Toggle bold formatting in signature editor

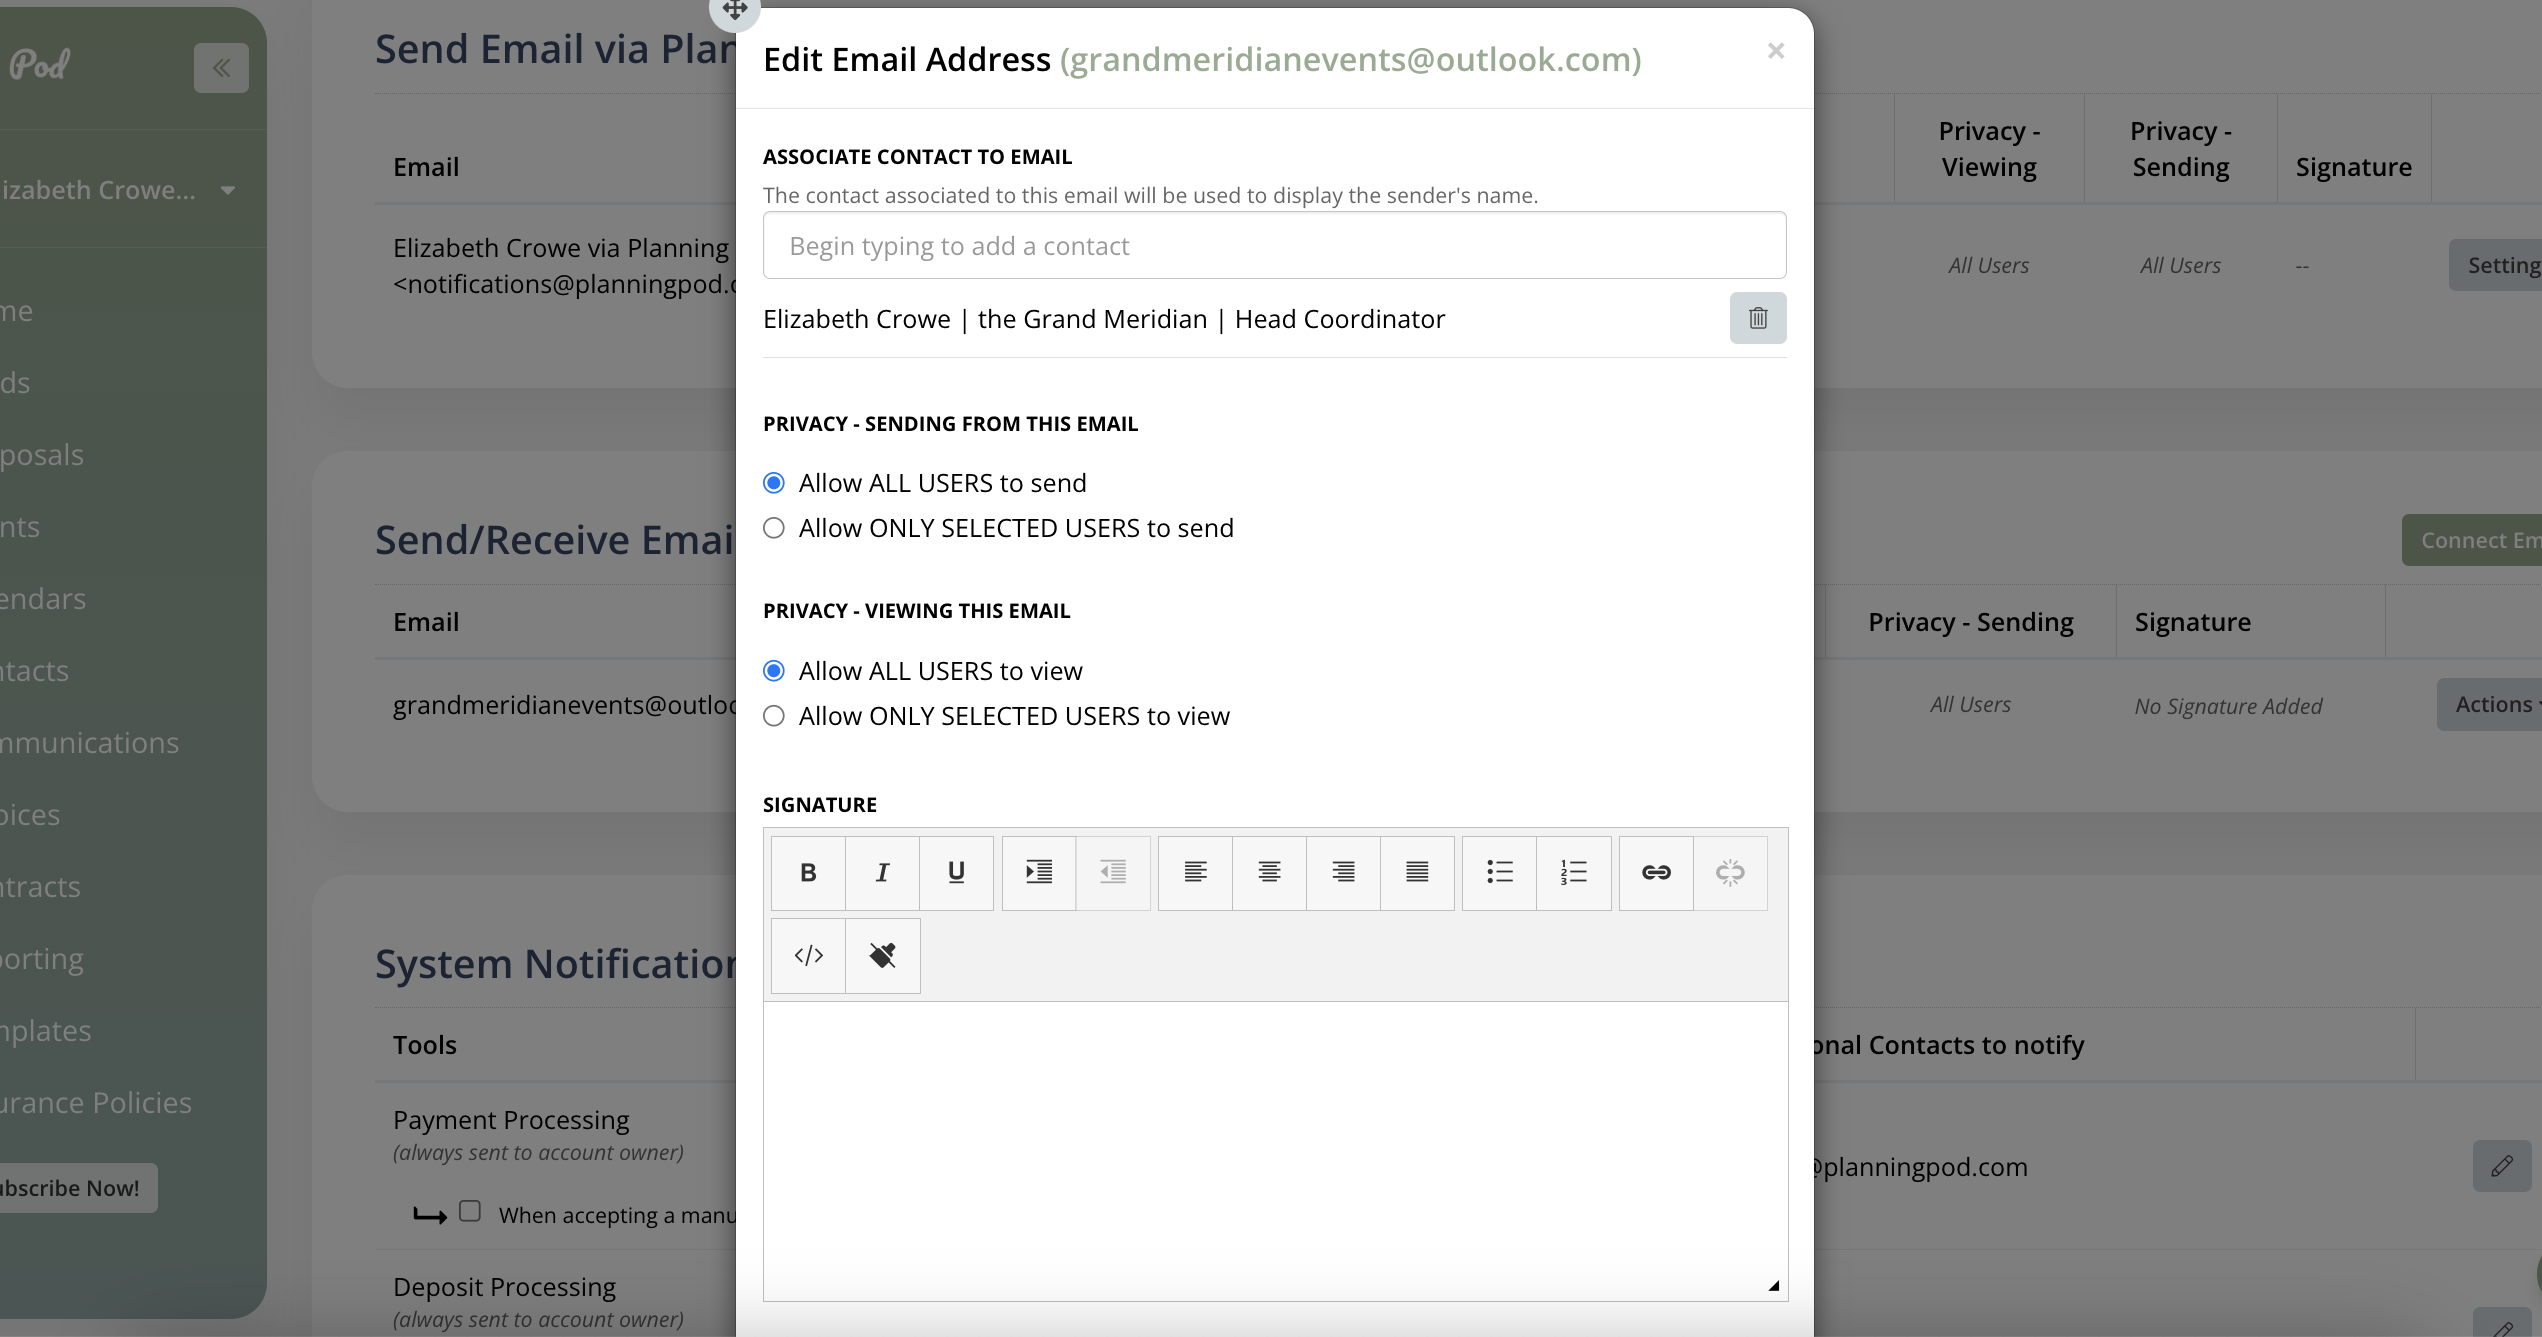(808, 872)
